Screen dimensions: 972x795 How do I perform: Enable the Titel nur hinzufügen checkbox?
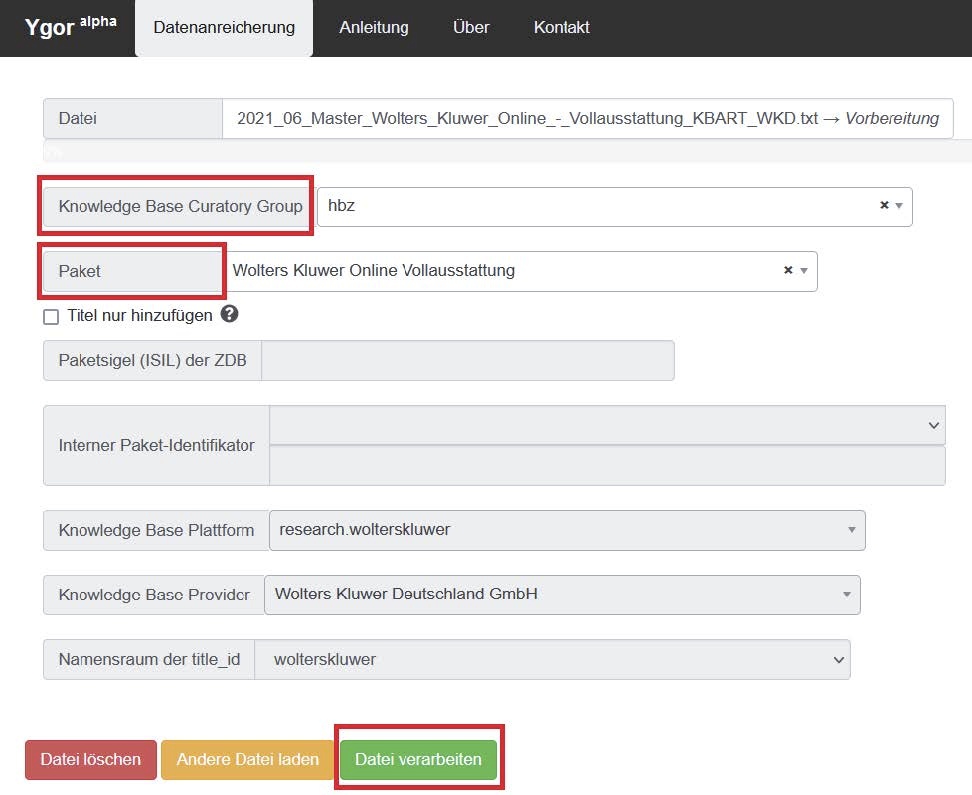pos(51,316)
